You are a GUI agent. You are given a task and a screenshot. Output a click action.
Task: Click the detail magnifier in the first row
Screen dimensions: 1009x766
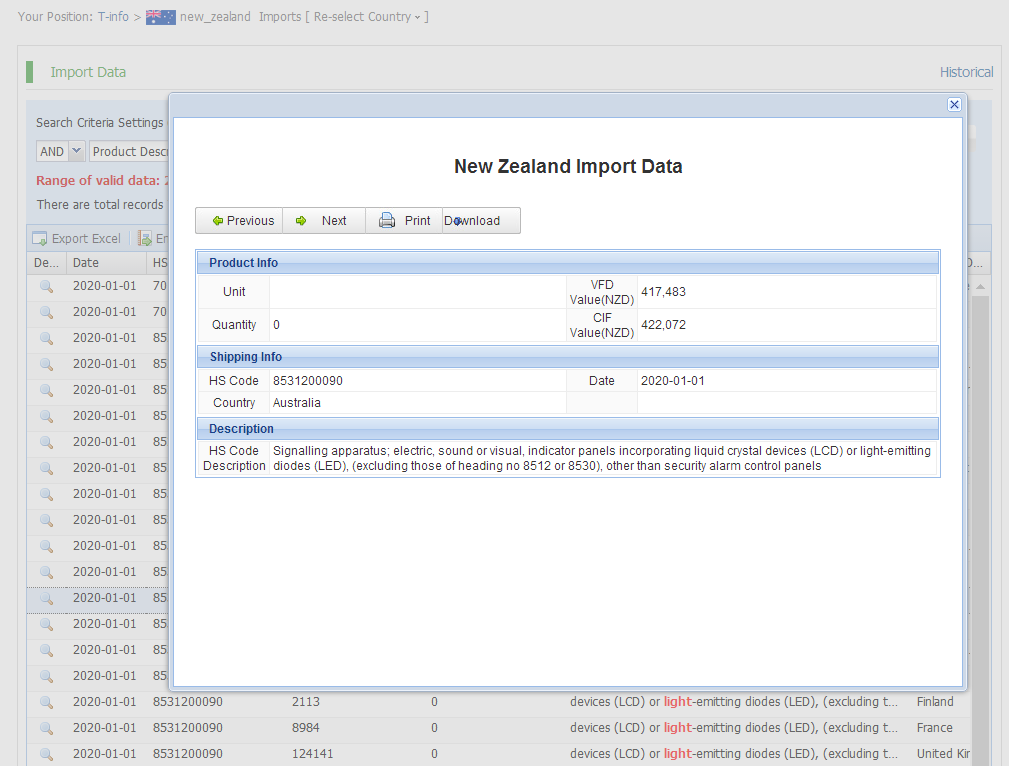pos(46,286)
